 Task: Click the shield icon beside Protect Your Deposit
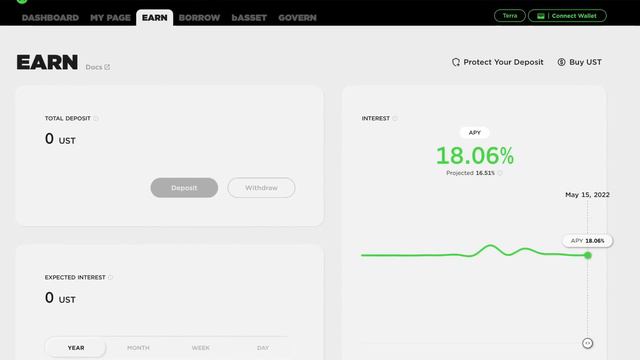click(456, 62)
